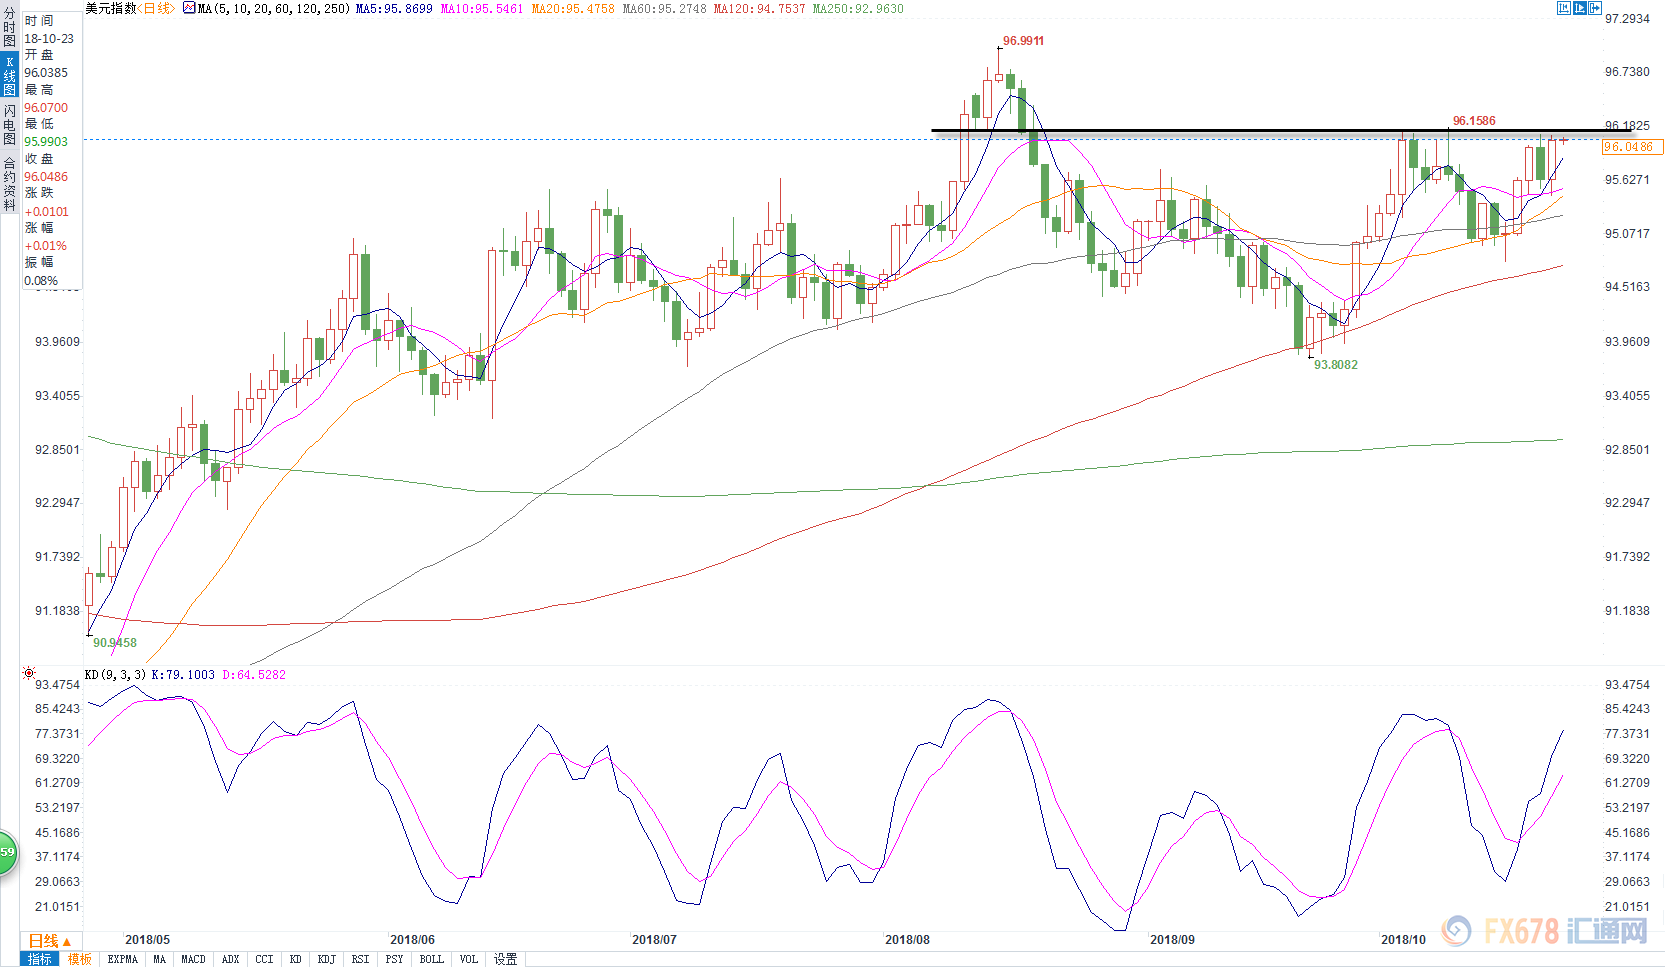The image size is (1665, 967).
Task: Click the +0.01% change percentage
Action: [45, 246]
